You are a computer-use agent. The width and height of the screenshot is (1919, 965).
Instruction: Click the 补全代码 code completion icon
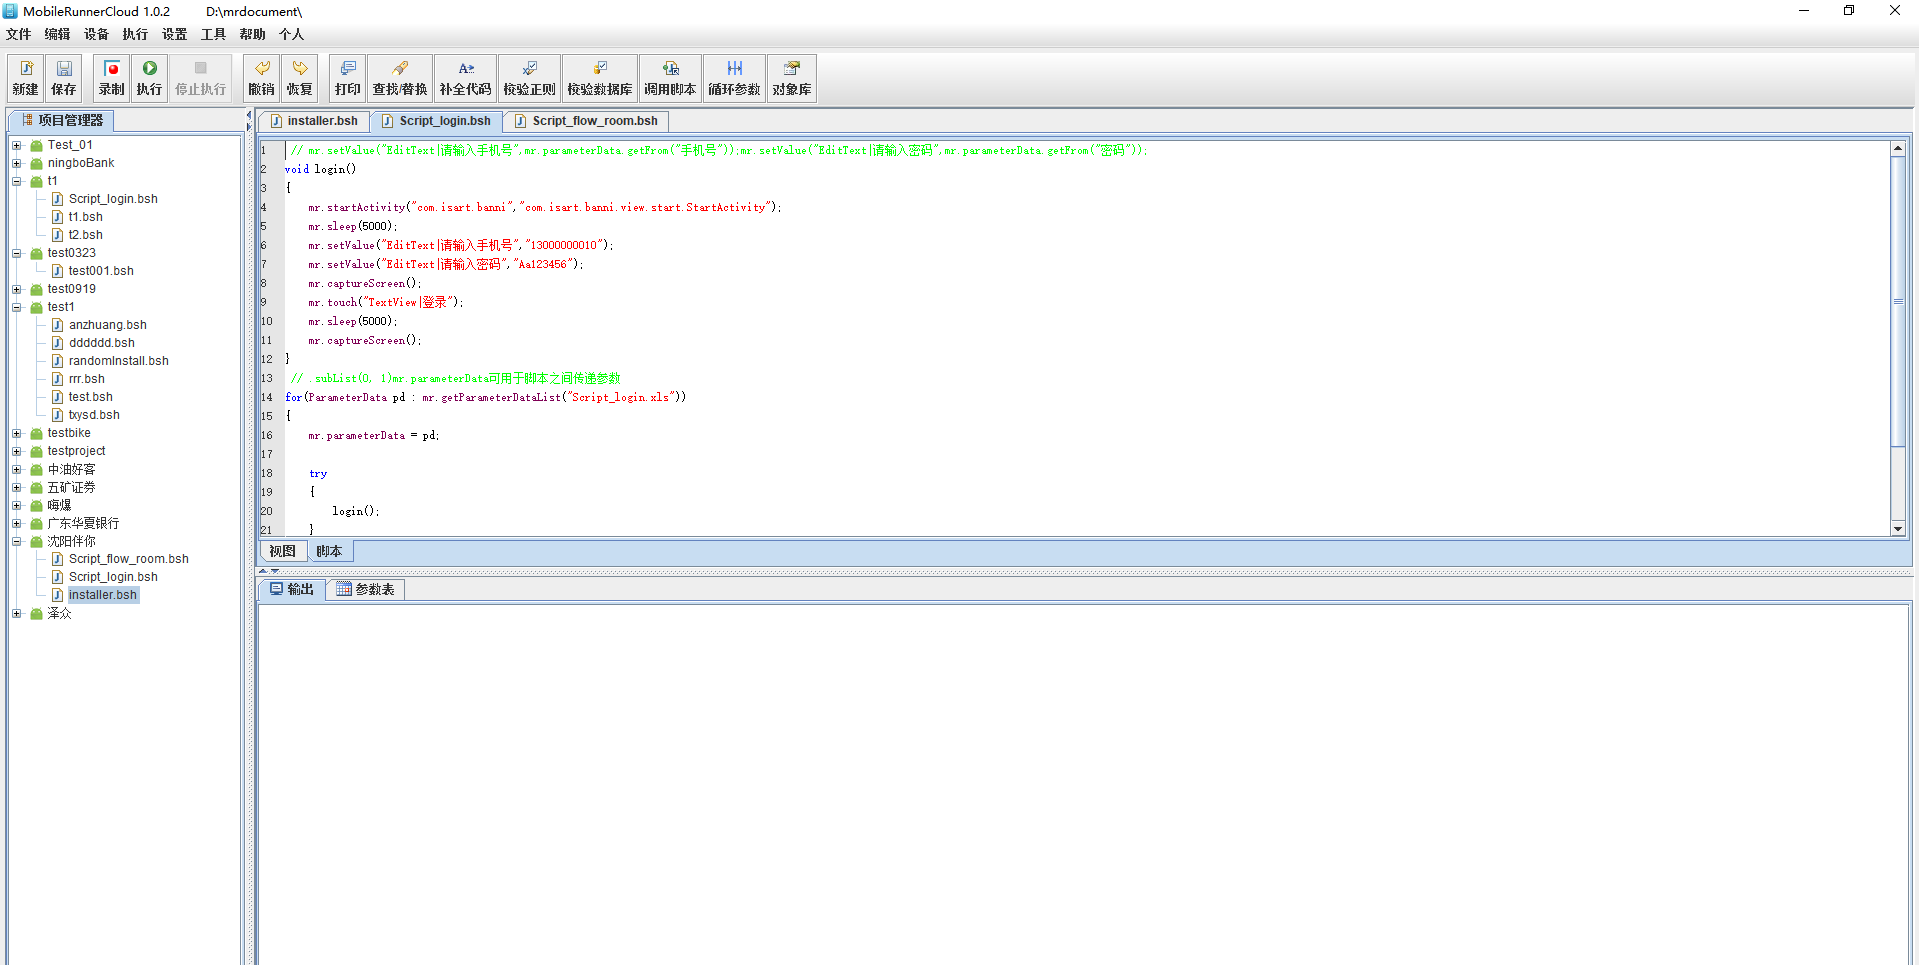[465, 78]
